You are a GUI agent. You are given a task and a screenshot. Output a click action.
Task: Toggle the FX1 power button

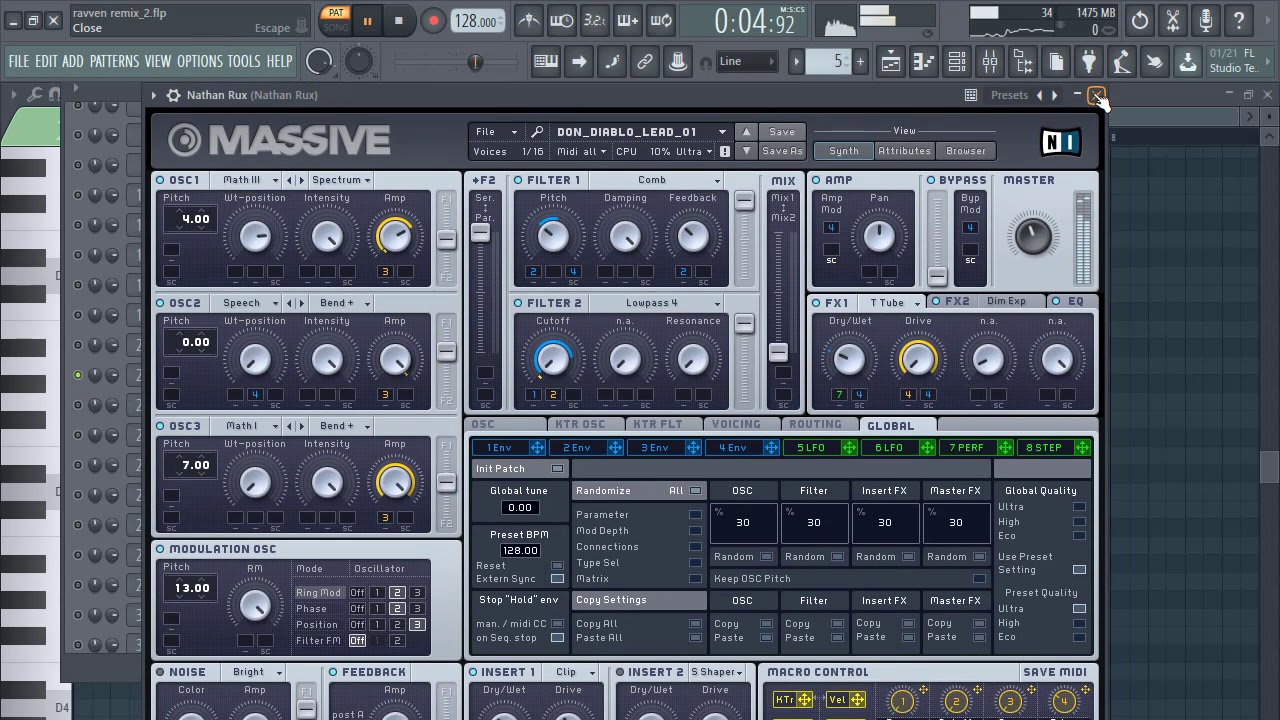pos(816,302)
